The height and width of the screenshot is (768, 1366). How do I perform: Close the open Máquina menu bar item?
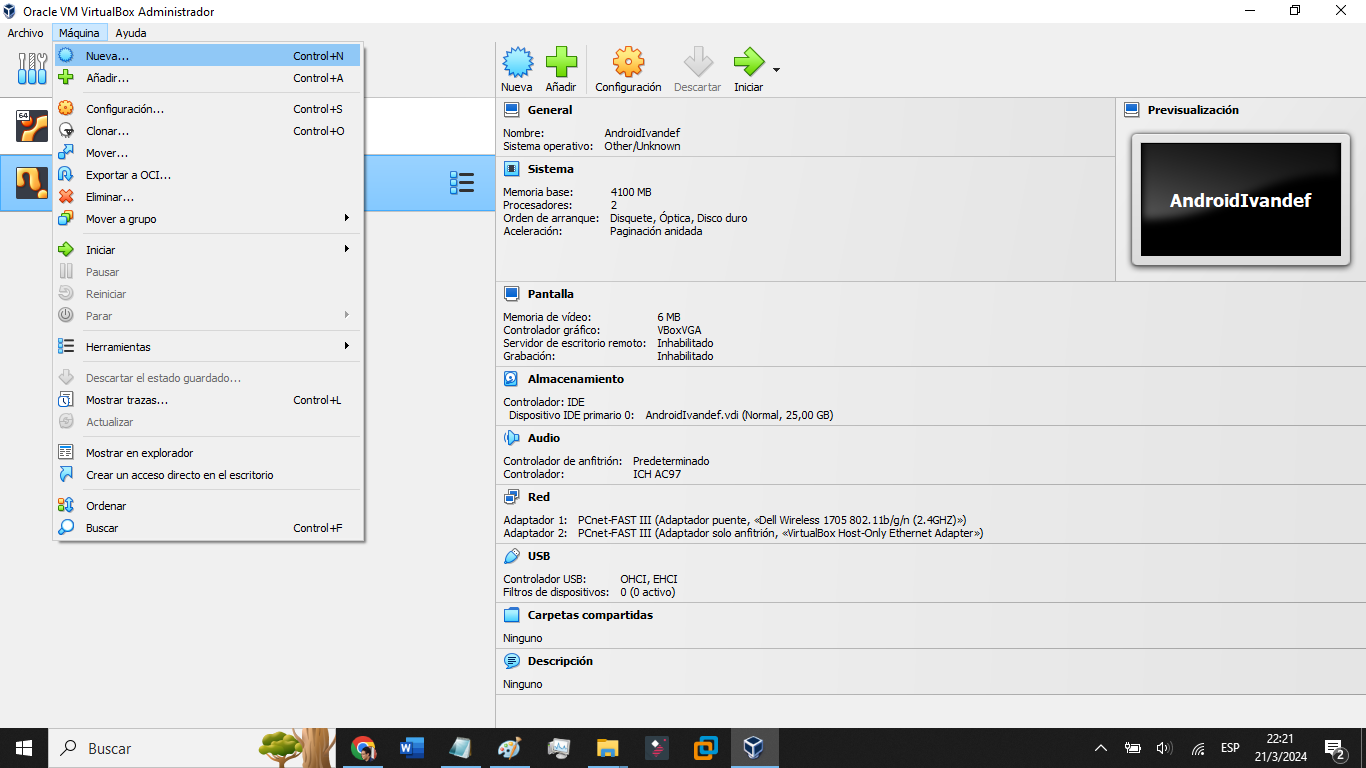pos(79,33)
